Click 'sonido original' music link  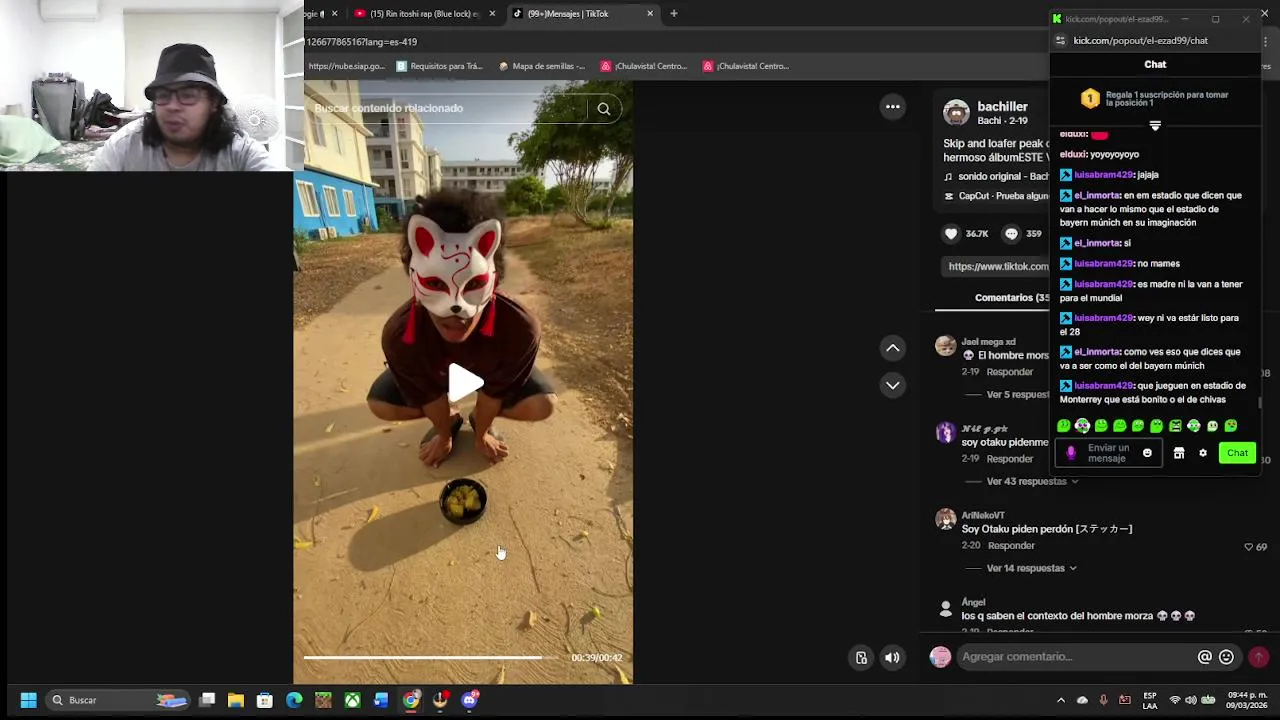[x=996, y=177]
